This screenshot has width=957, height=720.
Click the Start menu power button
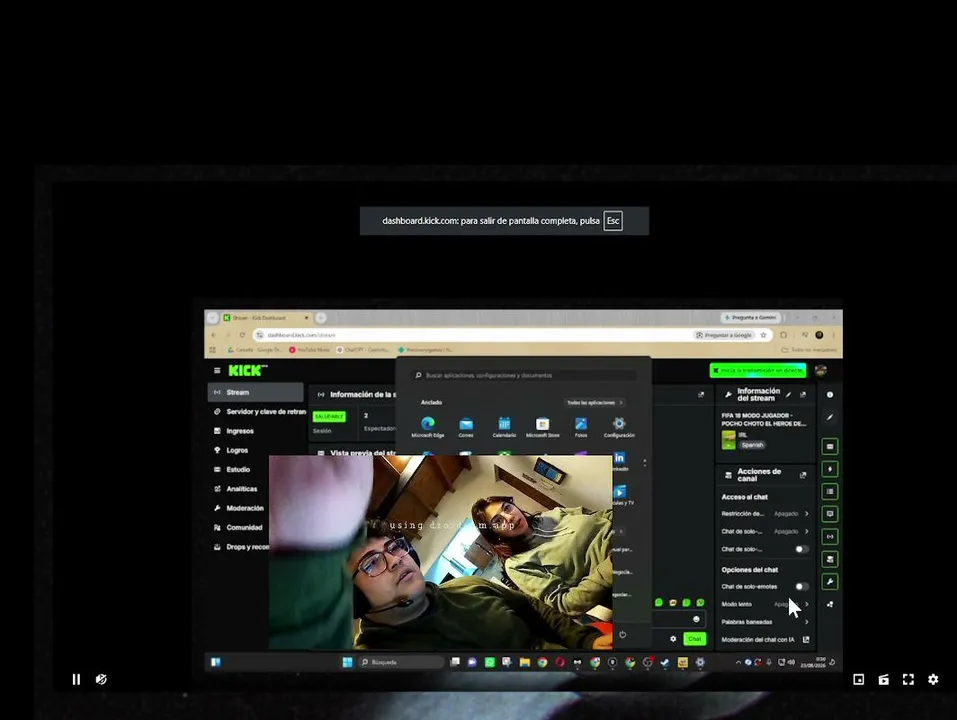click(x=623, y=635)
